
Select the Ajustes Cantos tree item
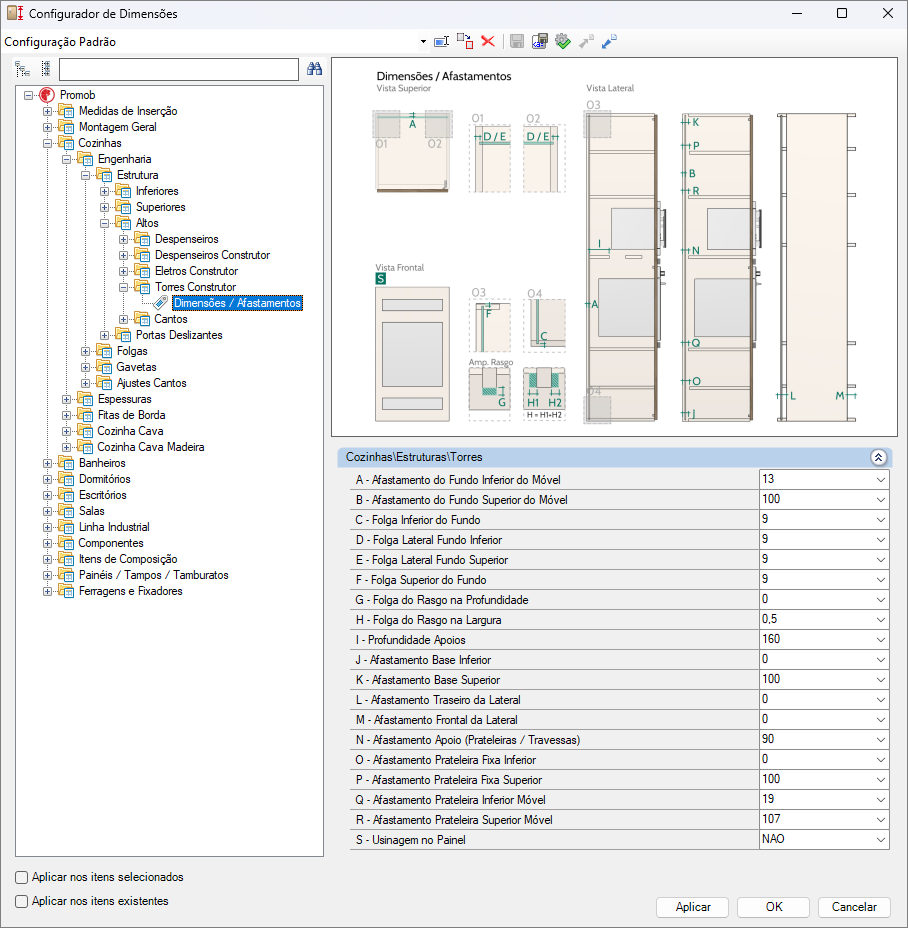(x=152, y=383)
